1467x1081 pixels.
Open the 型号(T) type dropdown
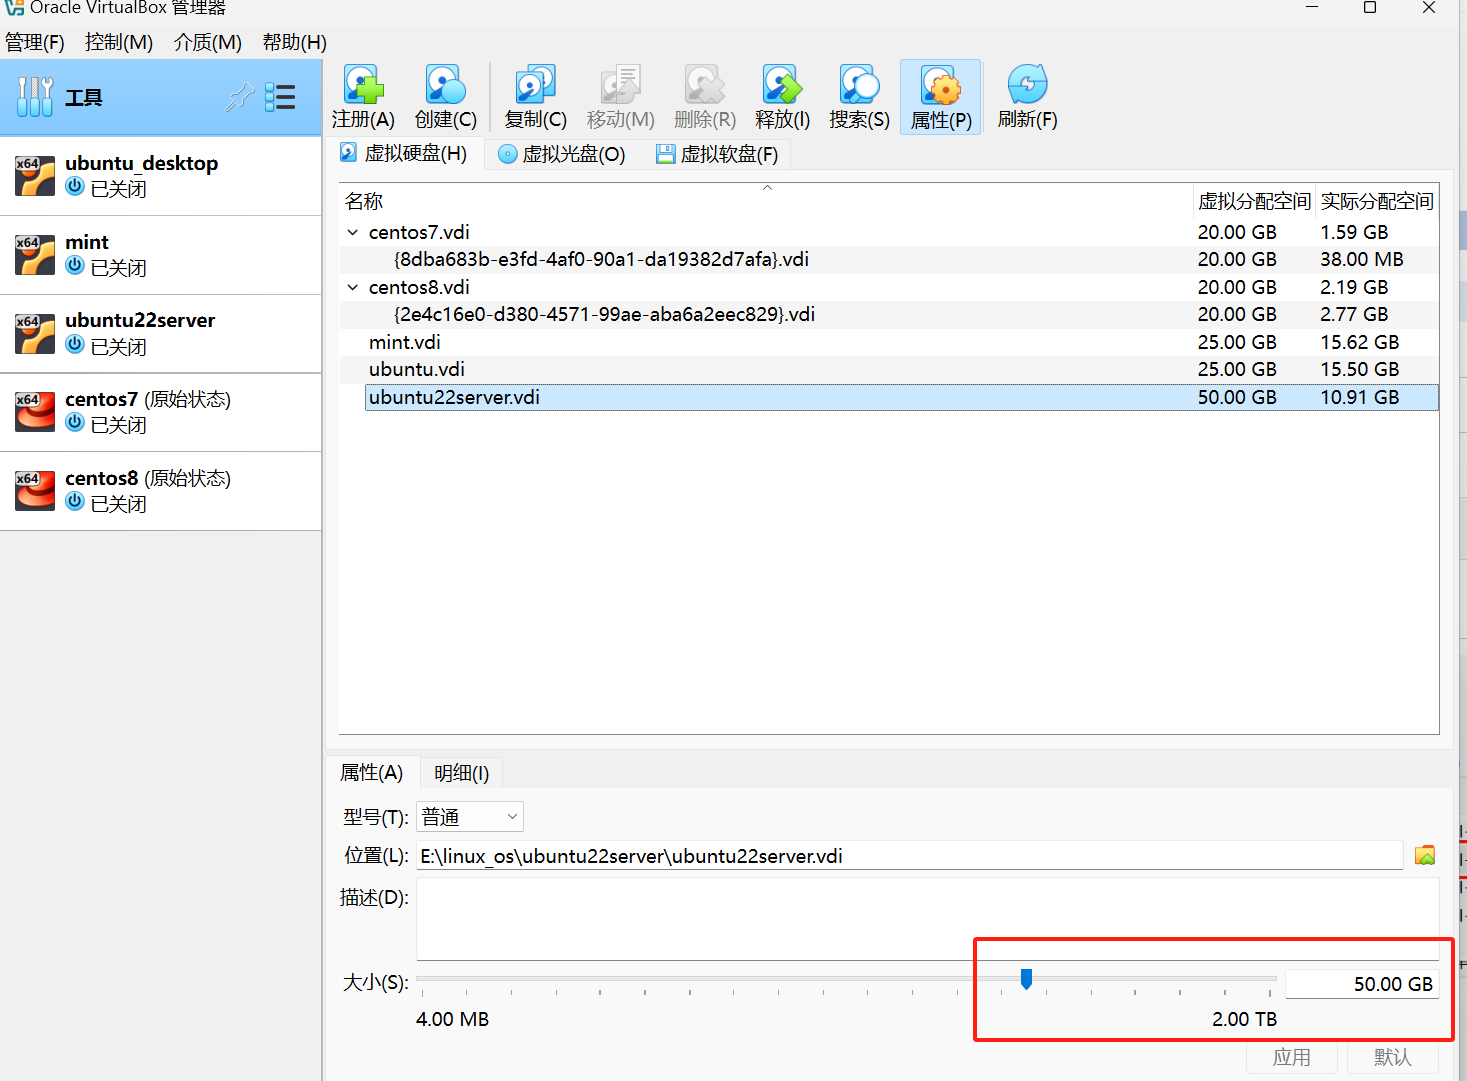pyautogui.click(x=470, y=817)
